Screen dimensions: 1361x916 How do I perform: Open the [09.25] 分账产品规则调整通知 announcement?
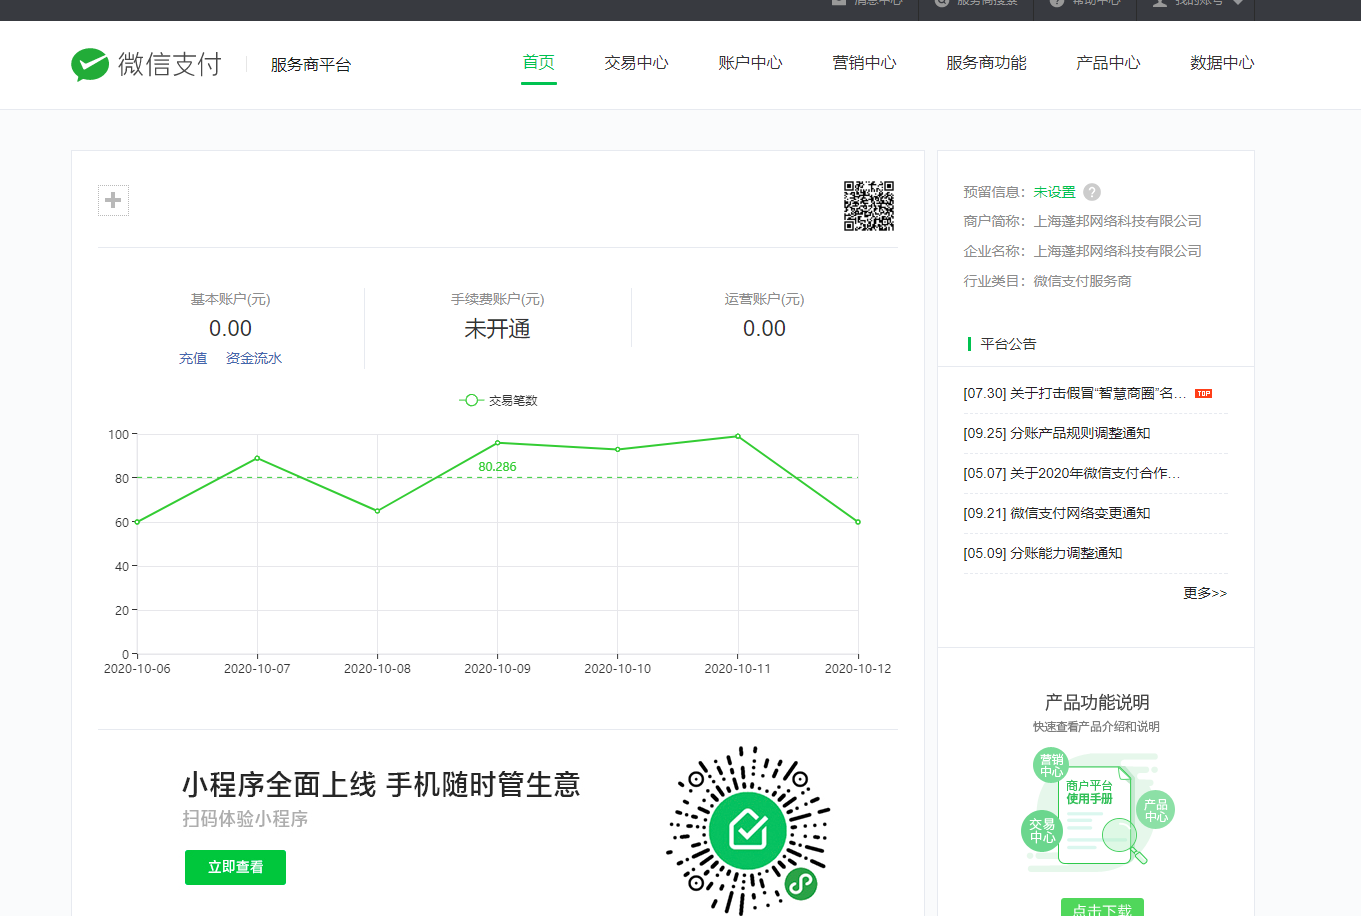1057,433
